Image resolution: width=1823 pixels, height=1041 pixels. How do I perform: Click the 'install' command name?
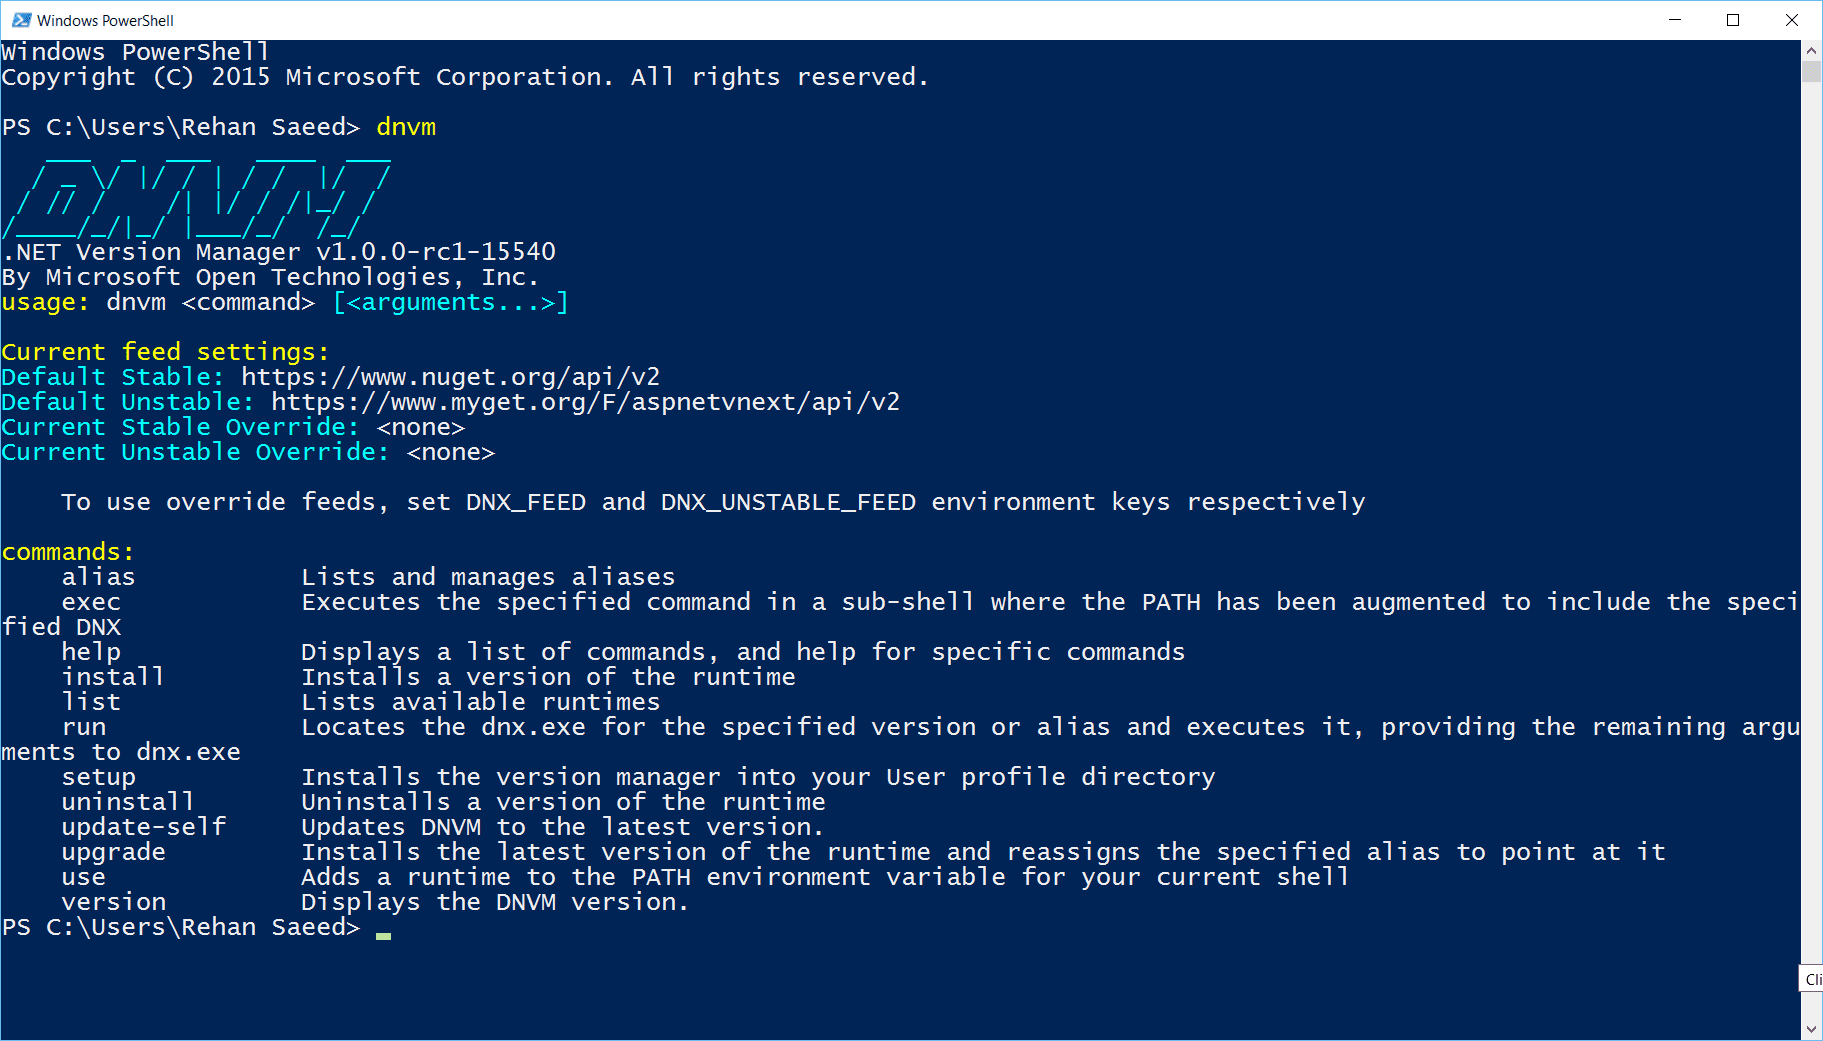[x=112, y=677]
